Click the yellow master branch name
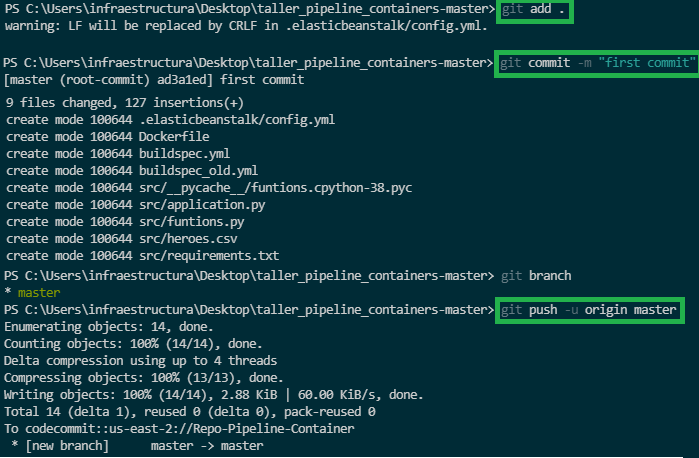Image resolution: width=699 pixels, height=458 pixels. tap(39, 293)
